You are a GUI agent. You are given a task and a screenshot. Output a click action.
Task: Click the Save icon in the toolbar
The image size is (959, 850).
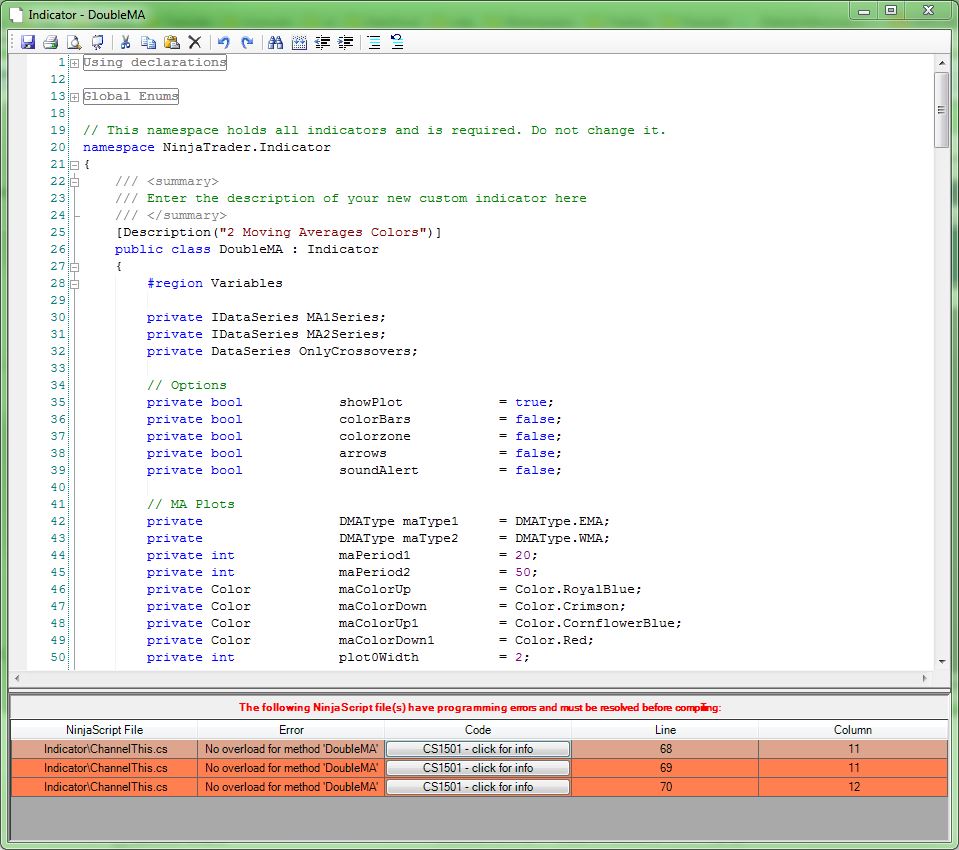pos(28,42)
